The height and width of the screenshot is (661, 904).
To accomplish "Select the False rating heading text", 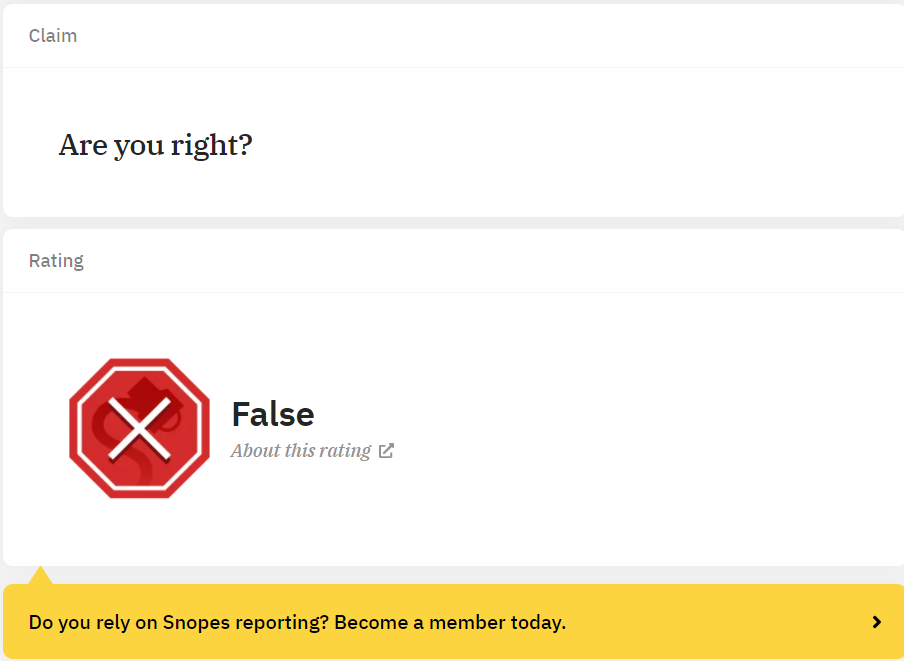I will tap(273, 414).
